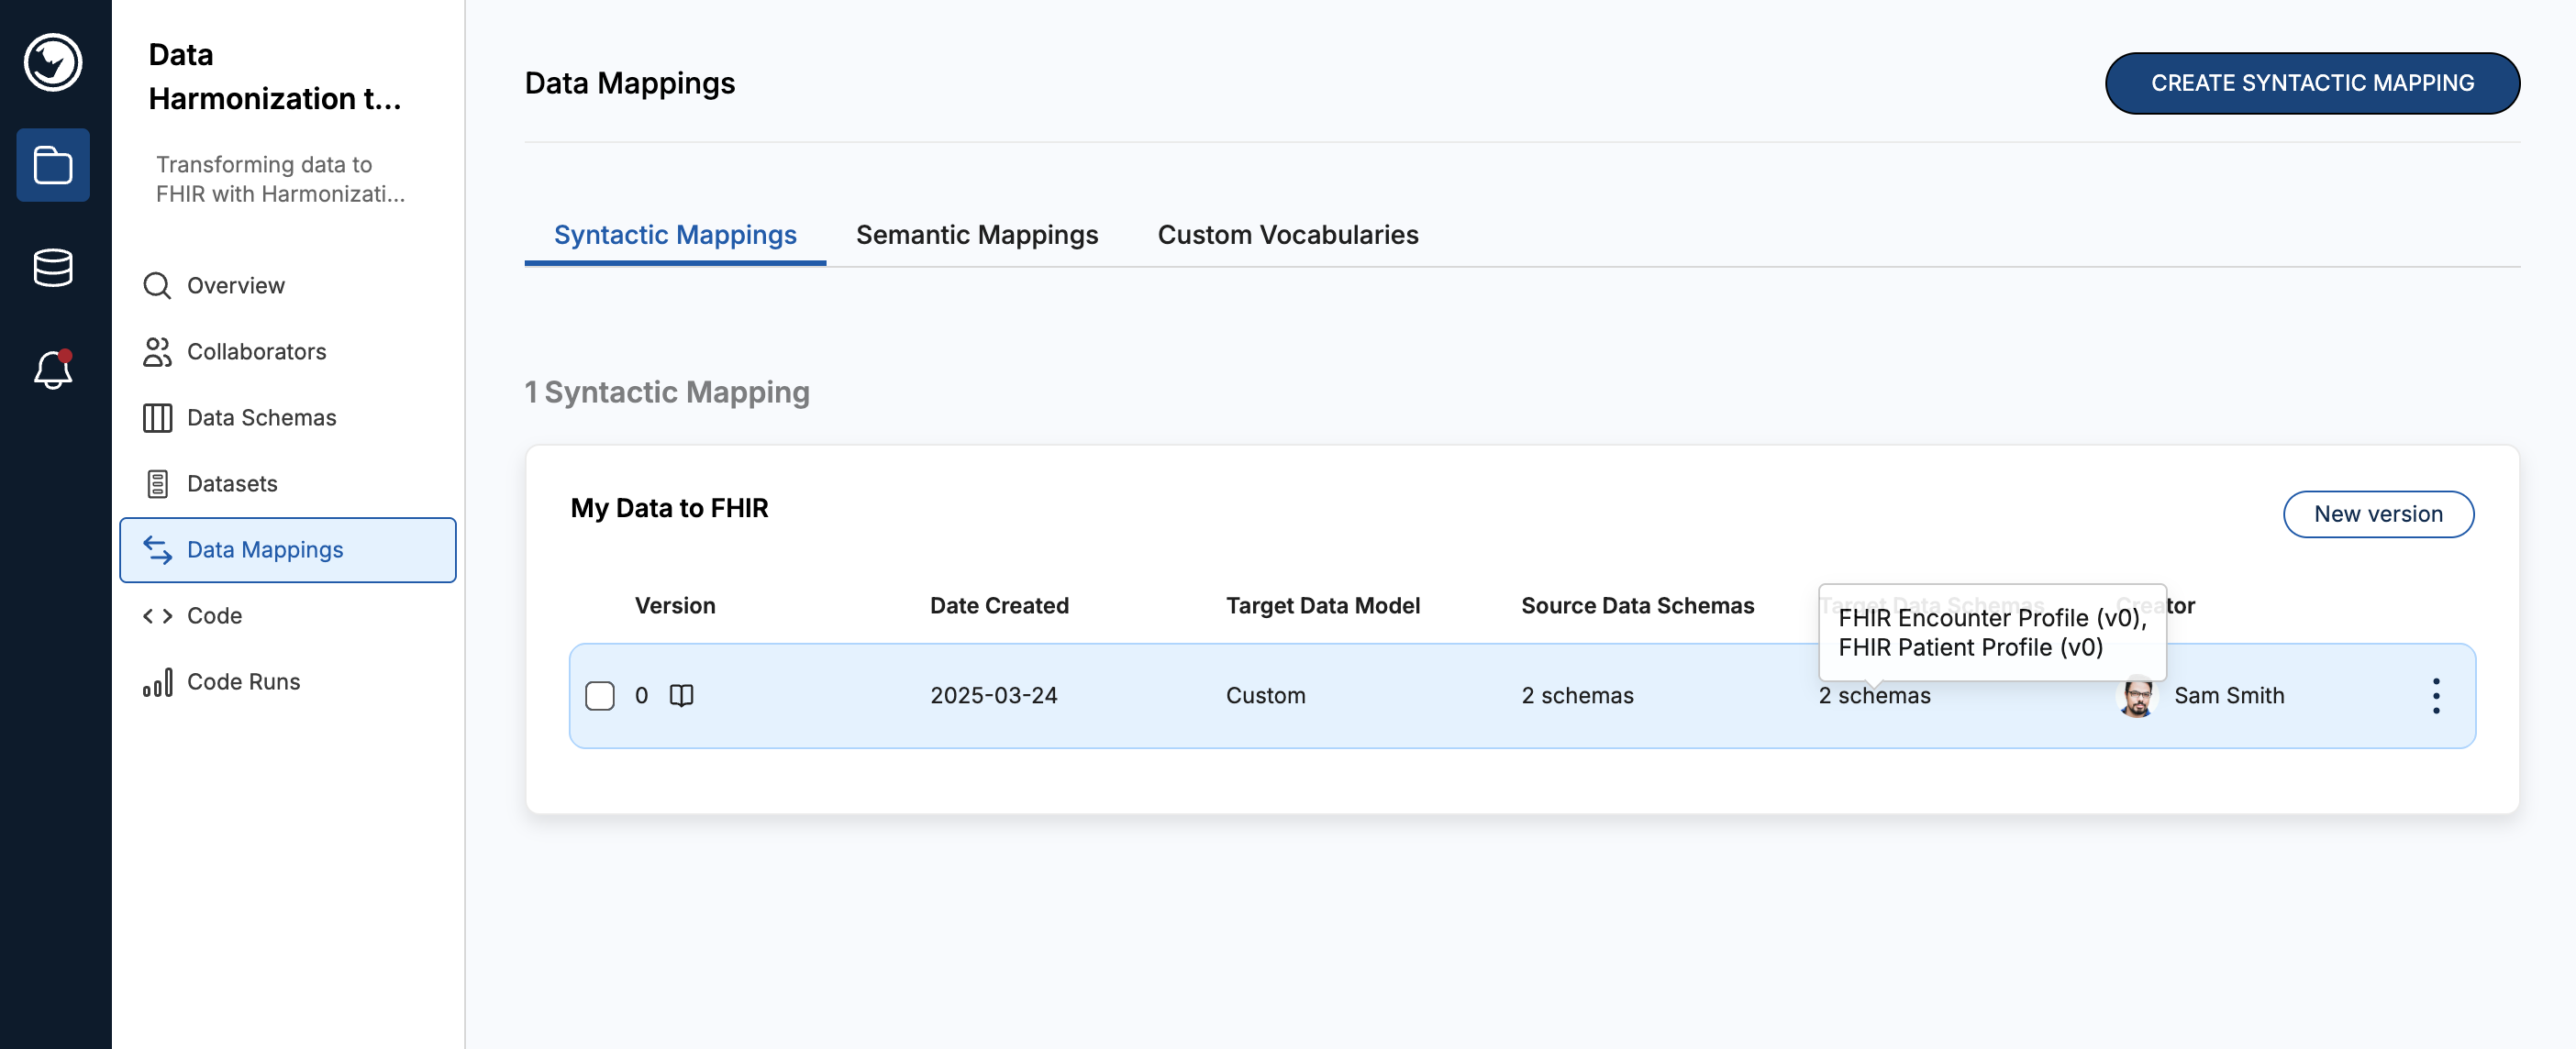This screenshot has height=1049, width=2576.
Task: Click the My Data to FHIR mapping title
Action: [x=669, y=508]
